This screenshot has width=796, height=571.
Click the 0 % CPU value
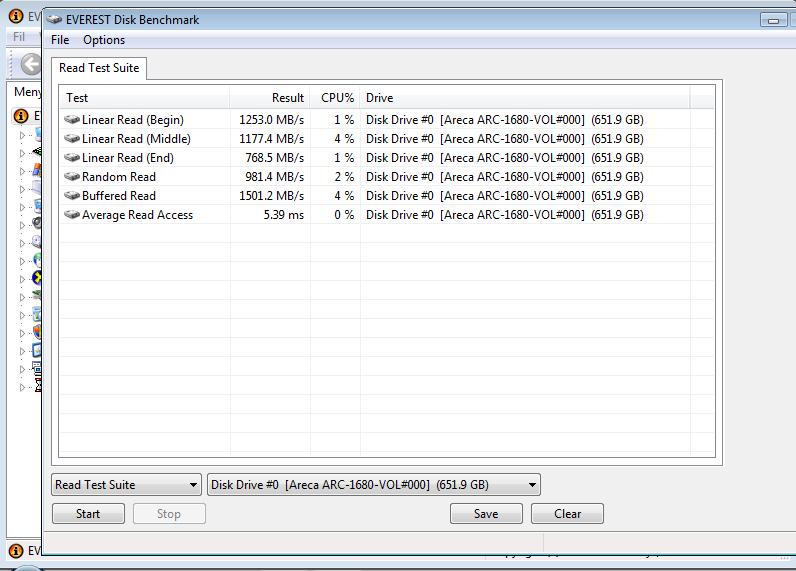(x=344, y=215)
